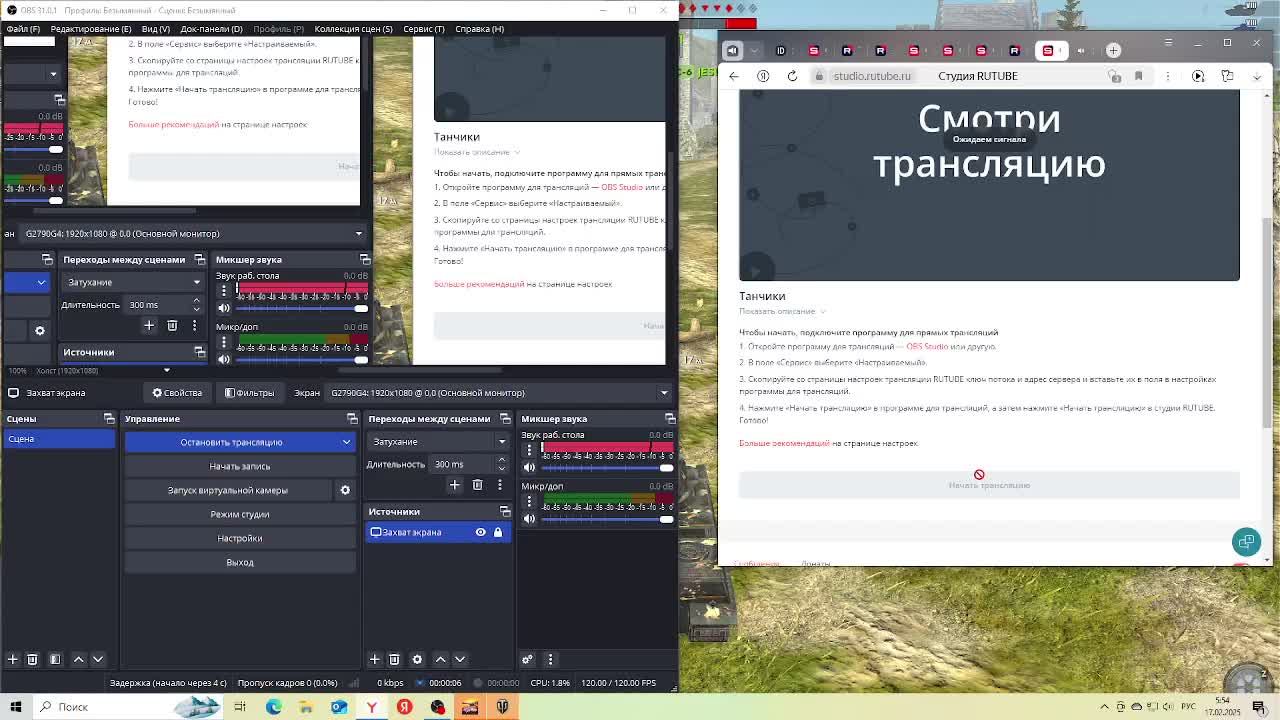Adjust the Микр/доп volume slider
This screenshot has width=1280, height=720.
pyautogui.click(x=607, y=518)
